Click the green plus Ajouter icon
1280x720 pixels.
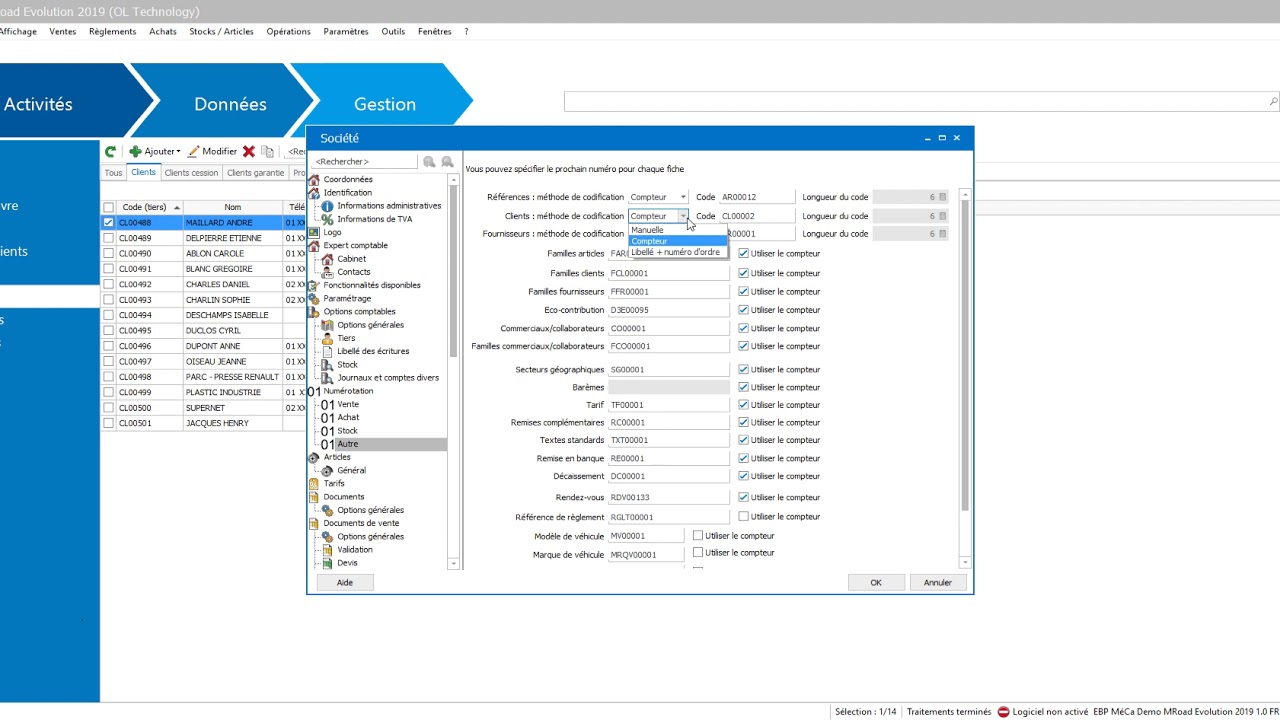coord(135,152)
